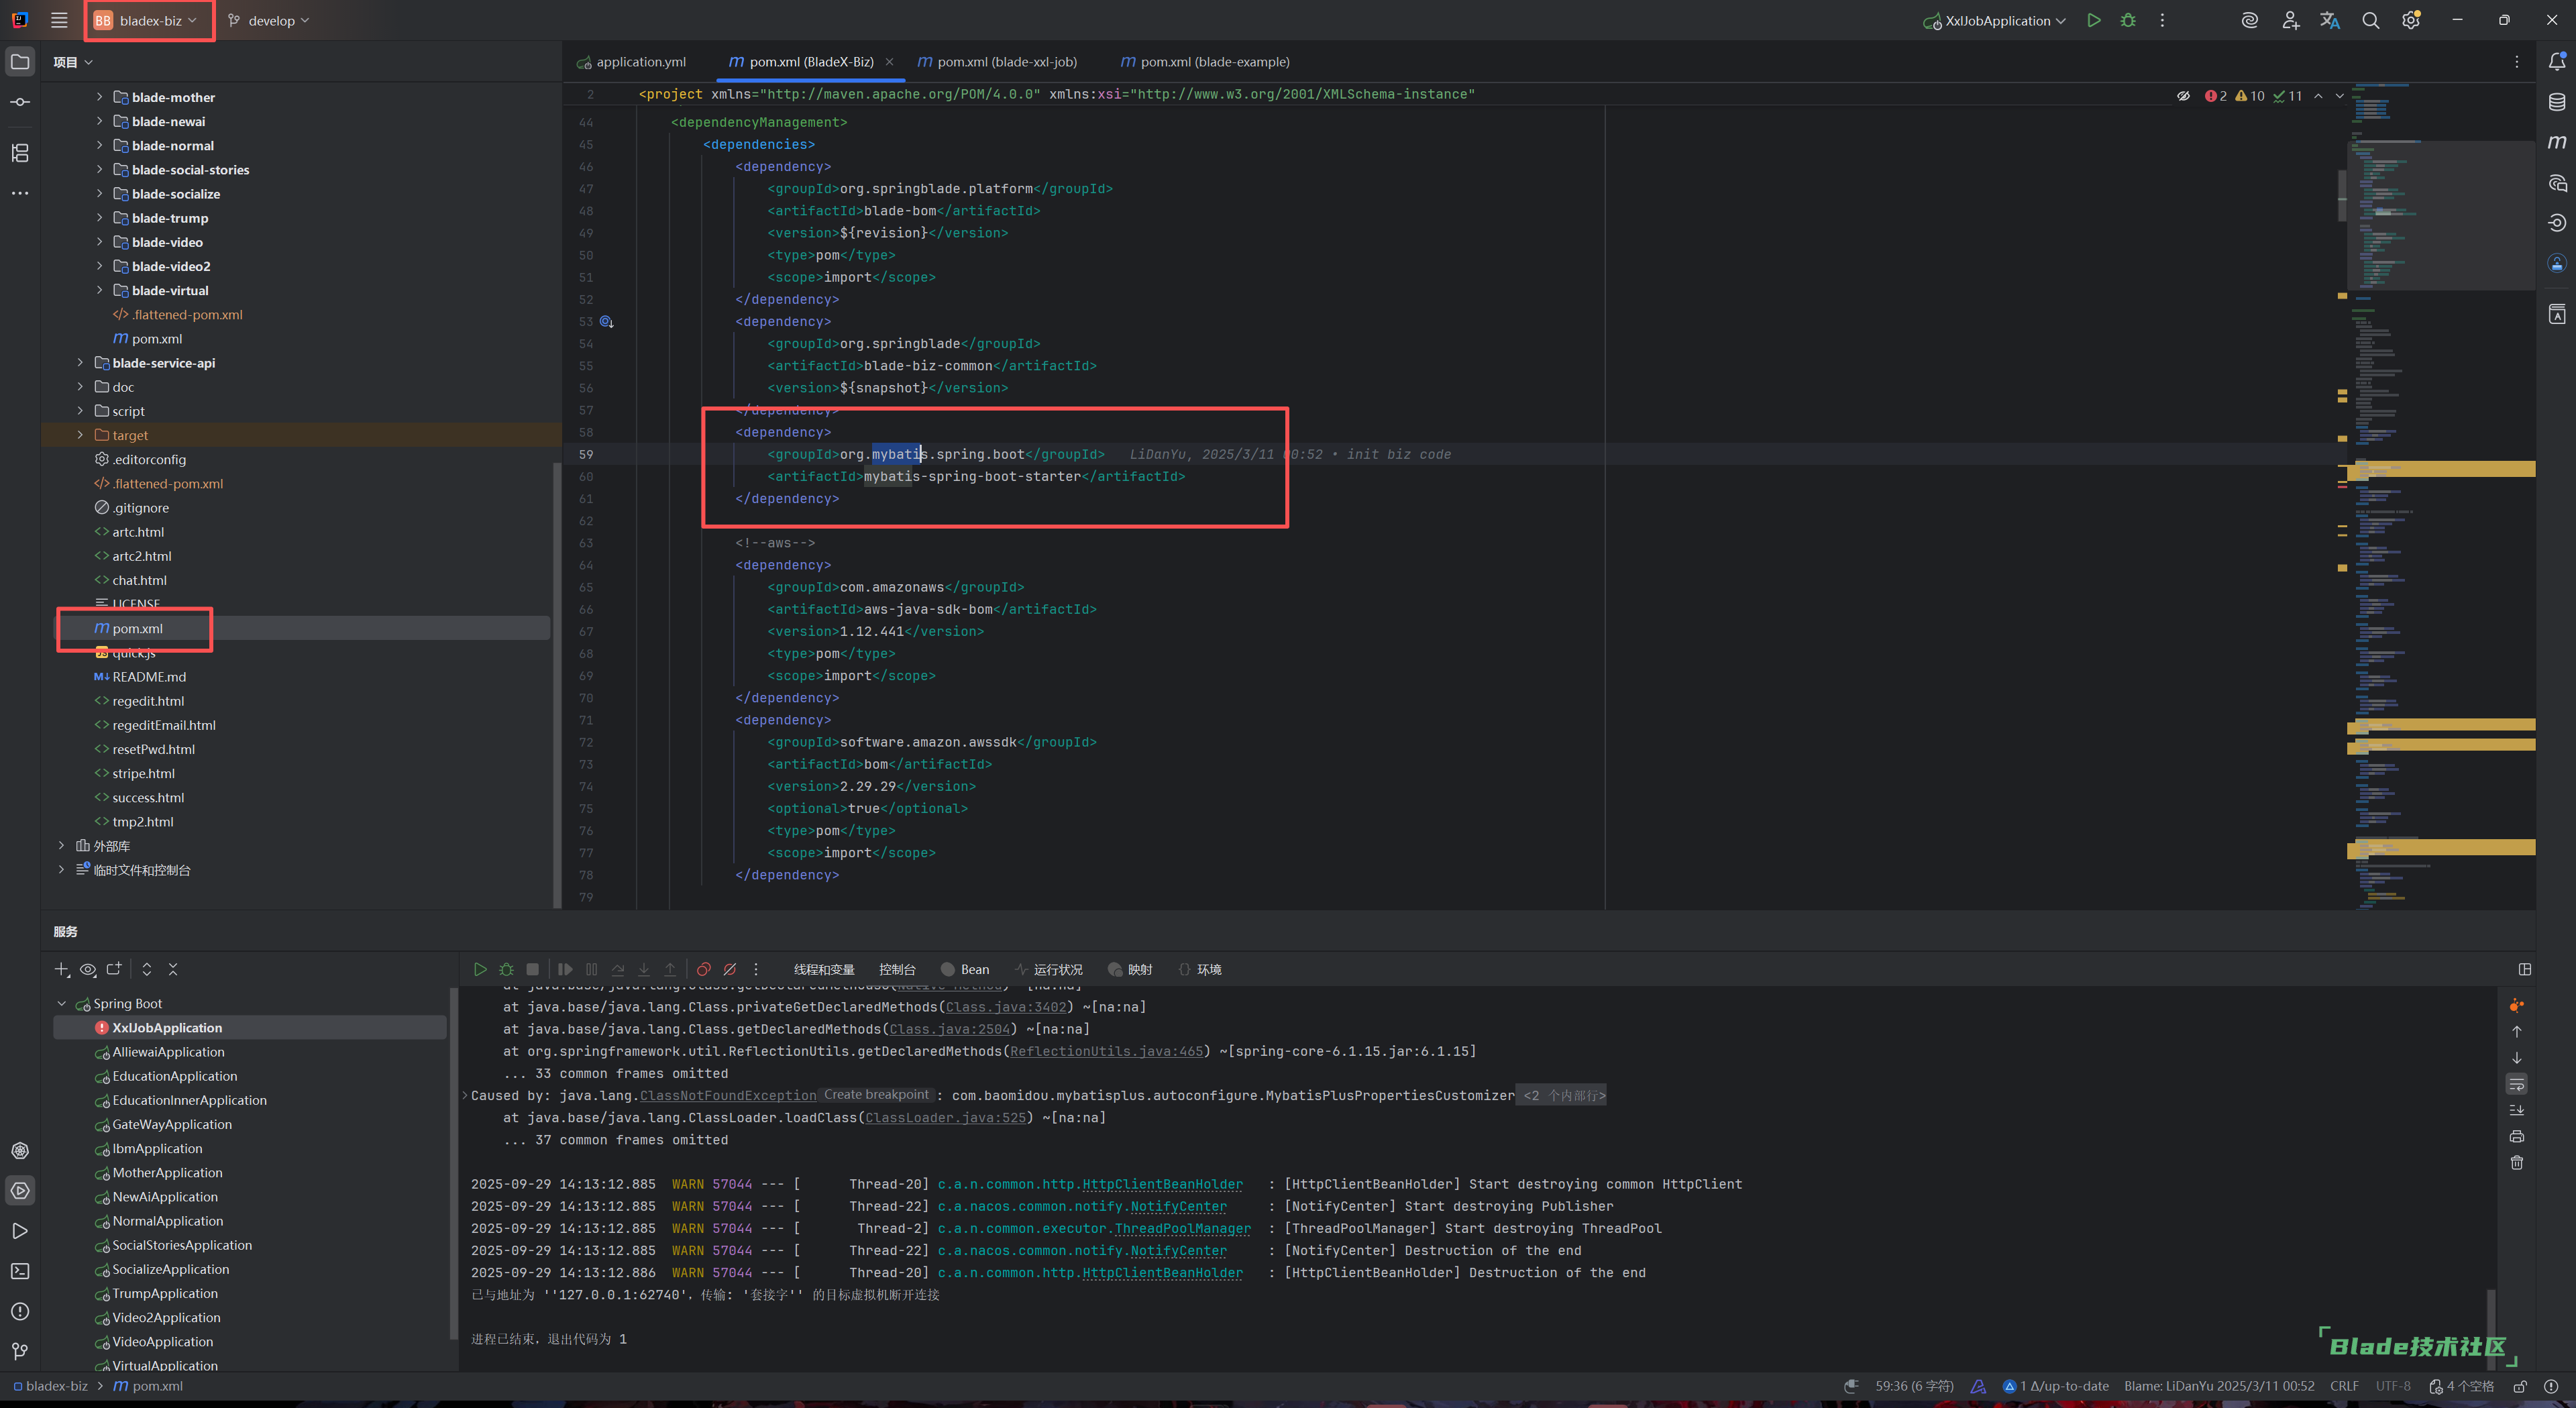This screenshot has width=2576, height=1408.
Task: Open the main hamburger menu
Action: (x=59, y=20)
